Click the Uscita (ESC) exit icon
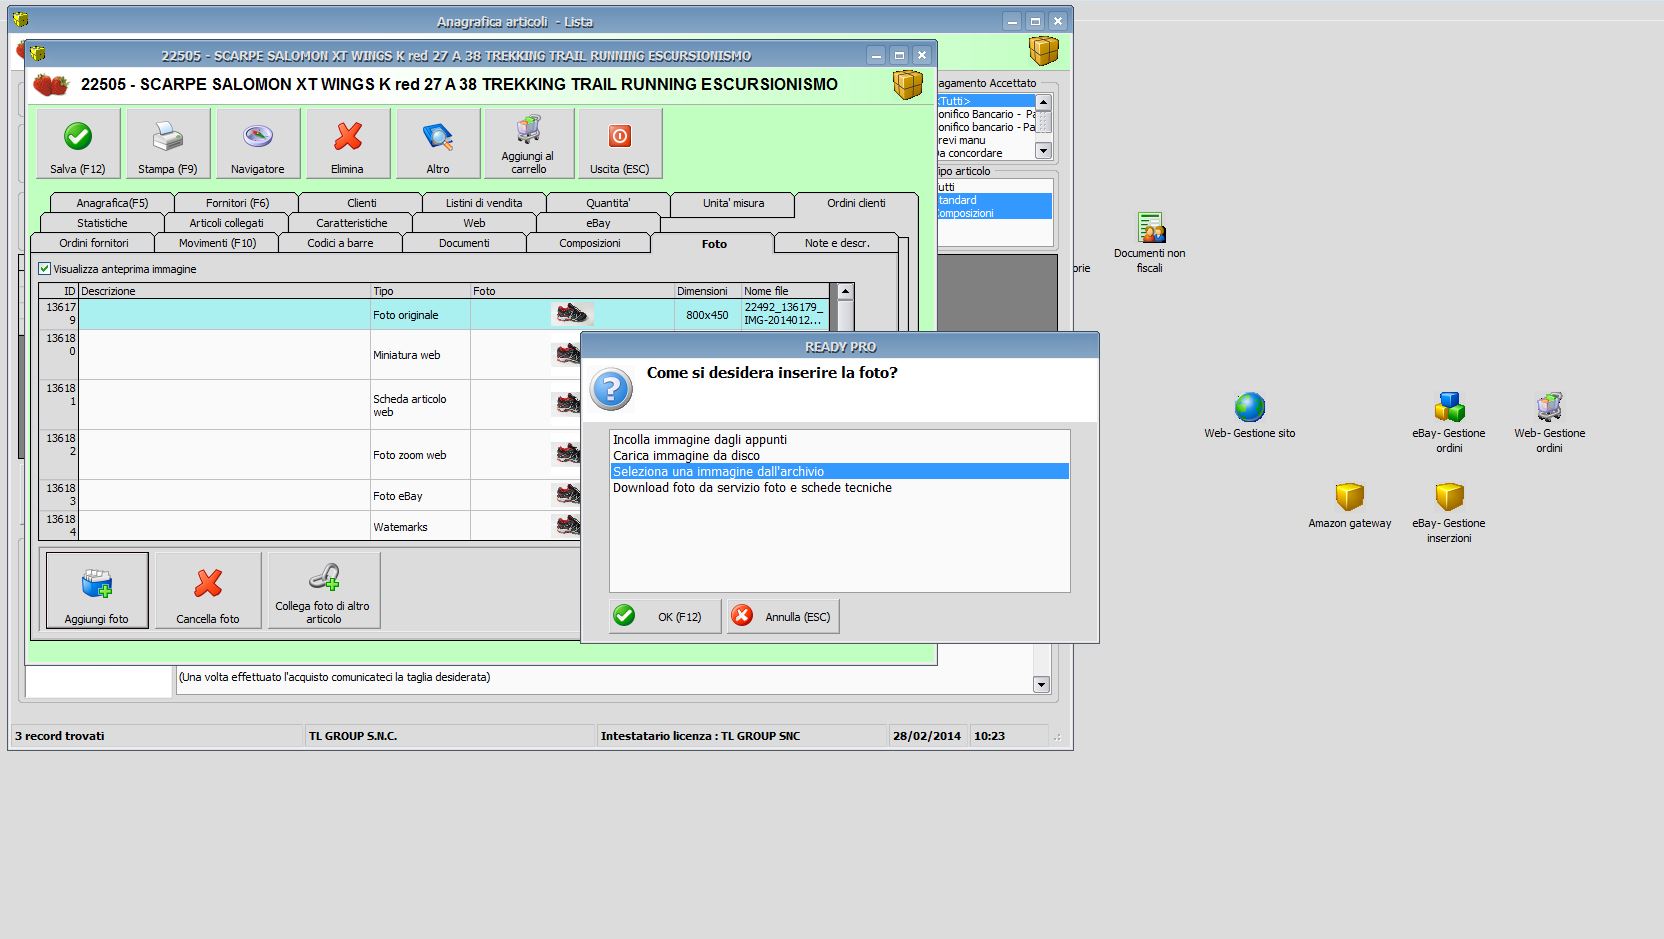The image size is (1664, 939). point(620,136)
